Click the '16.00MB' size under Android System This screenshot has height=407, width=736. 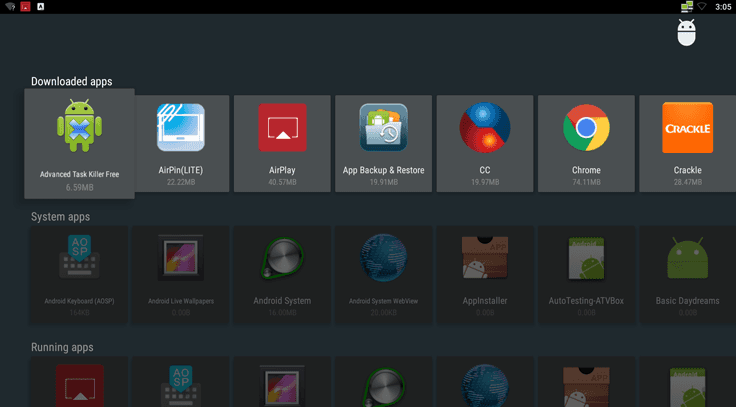click(282, 313)
